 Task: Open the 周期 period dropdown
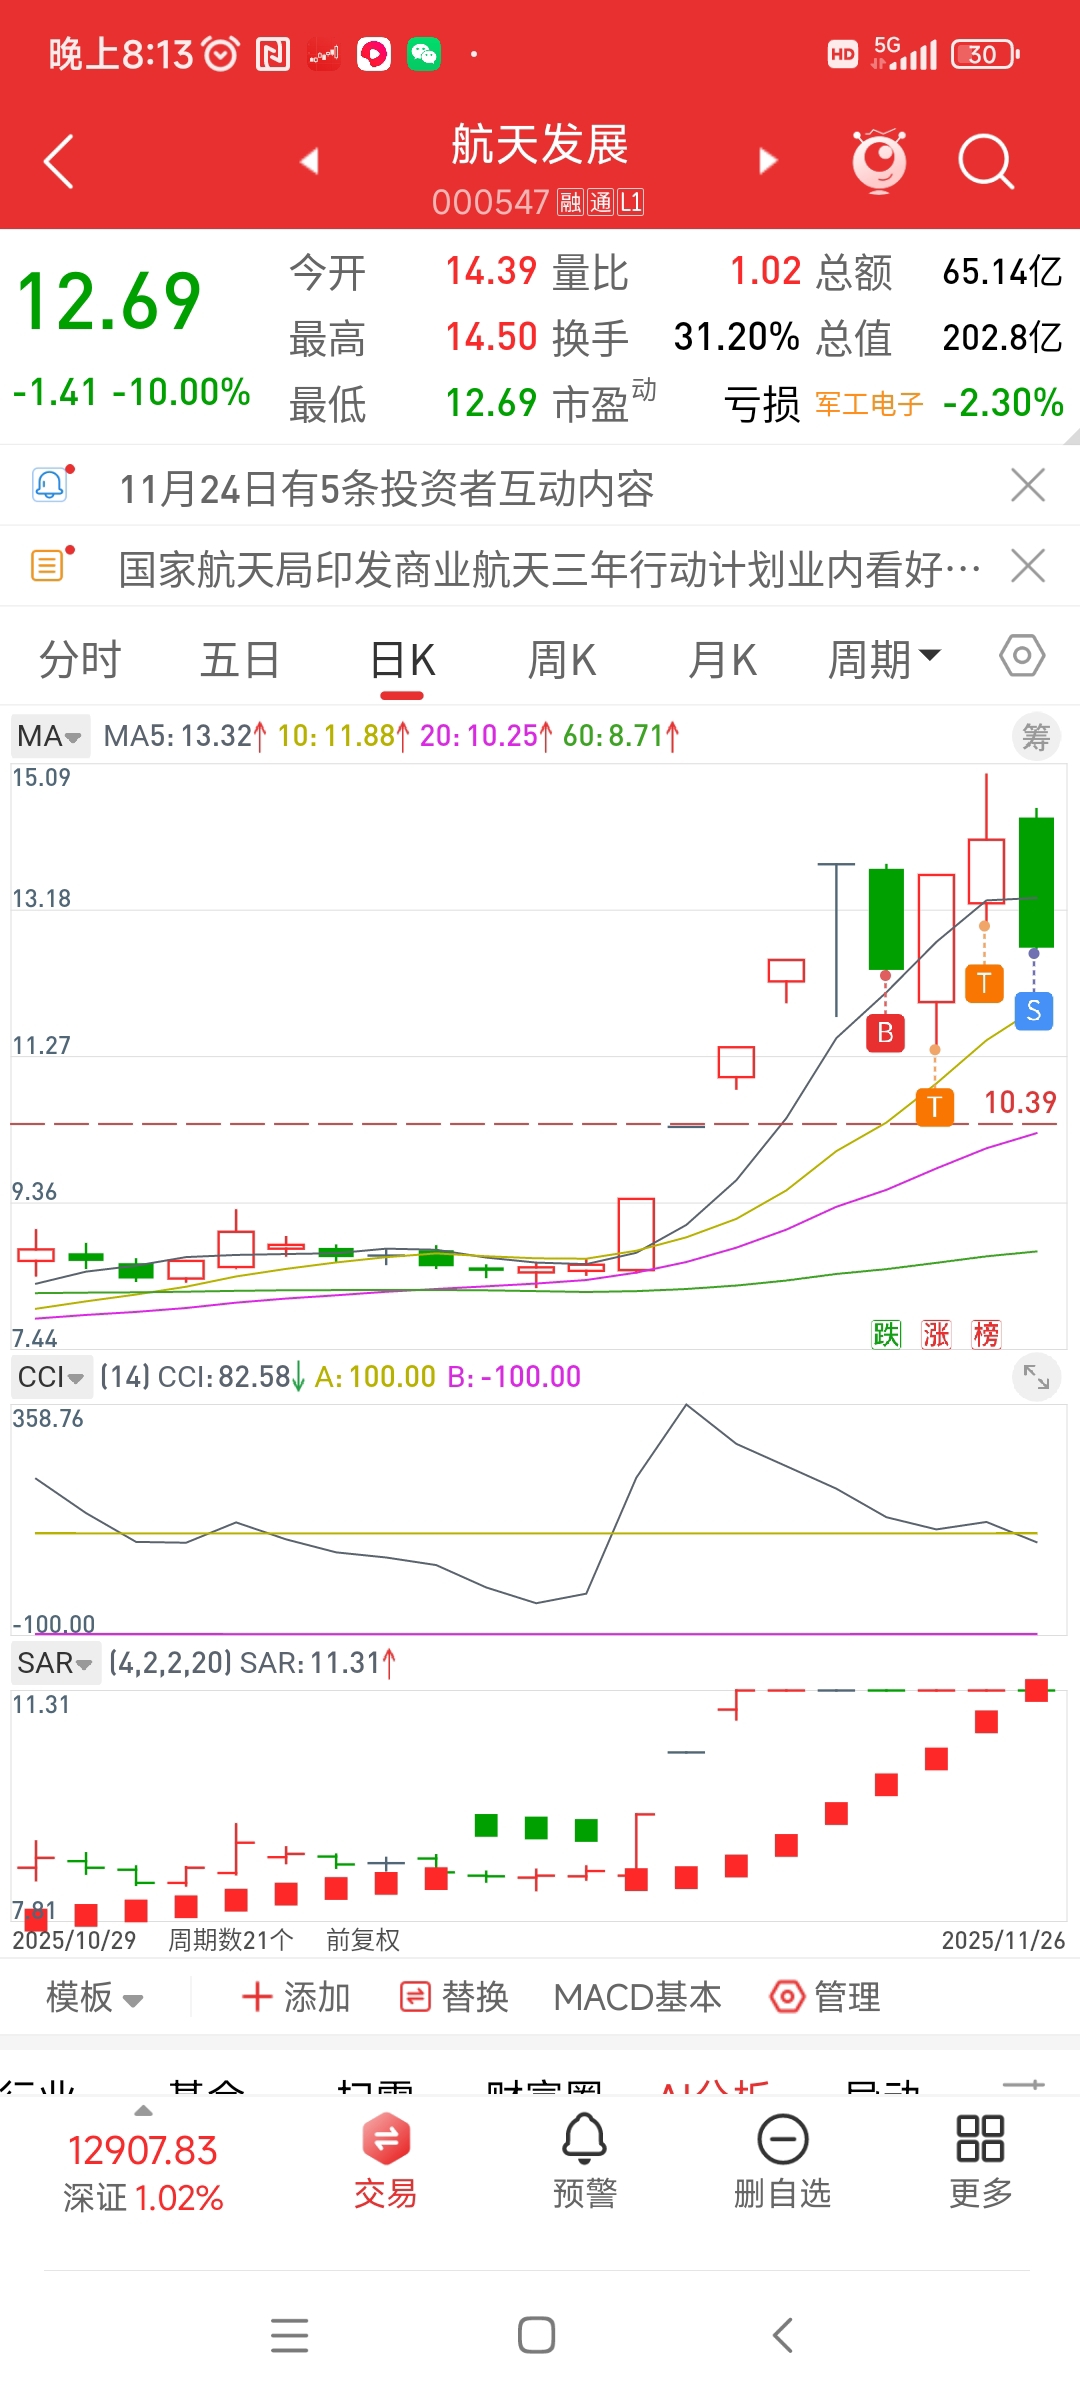pos(884,660)
